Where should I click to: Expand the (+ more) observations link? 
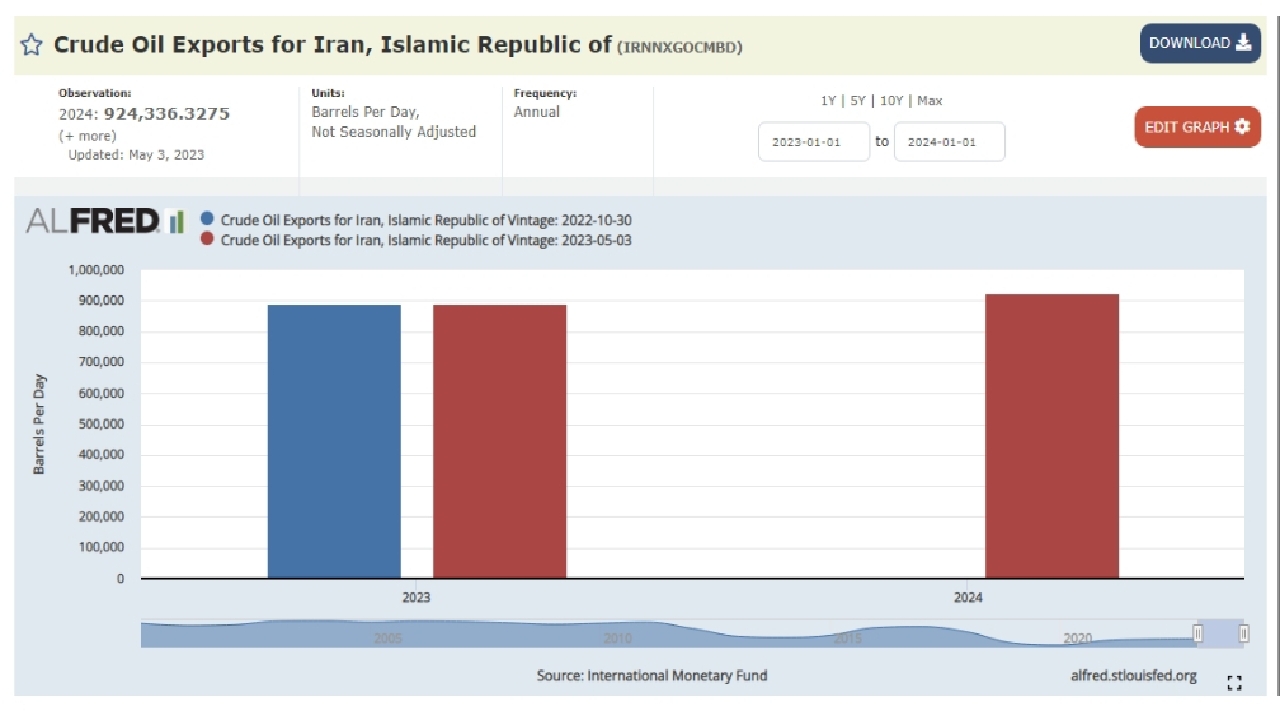pos(88,136)
